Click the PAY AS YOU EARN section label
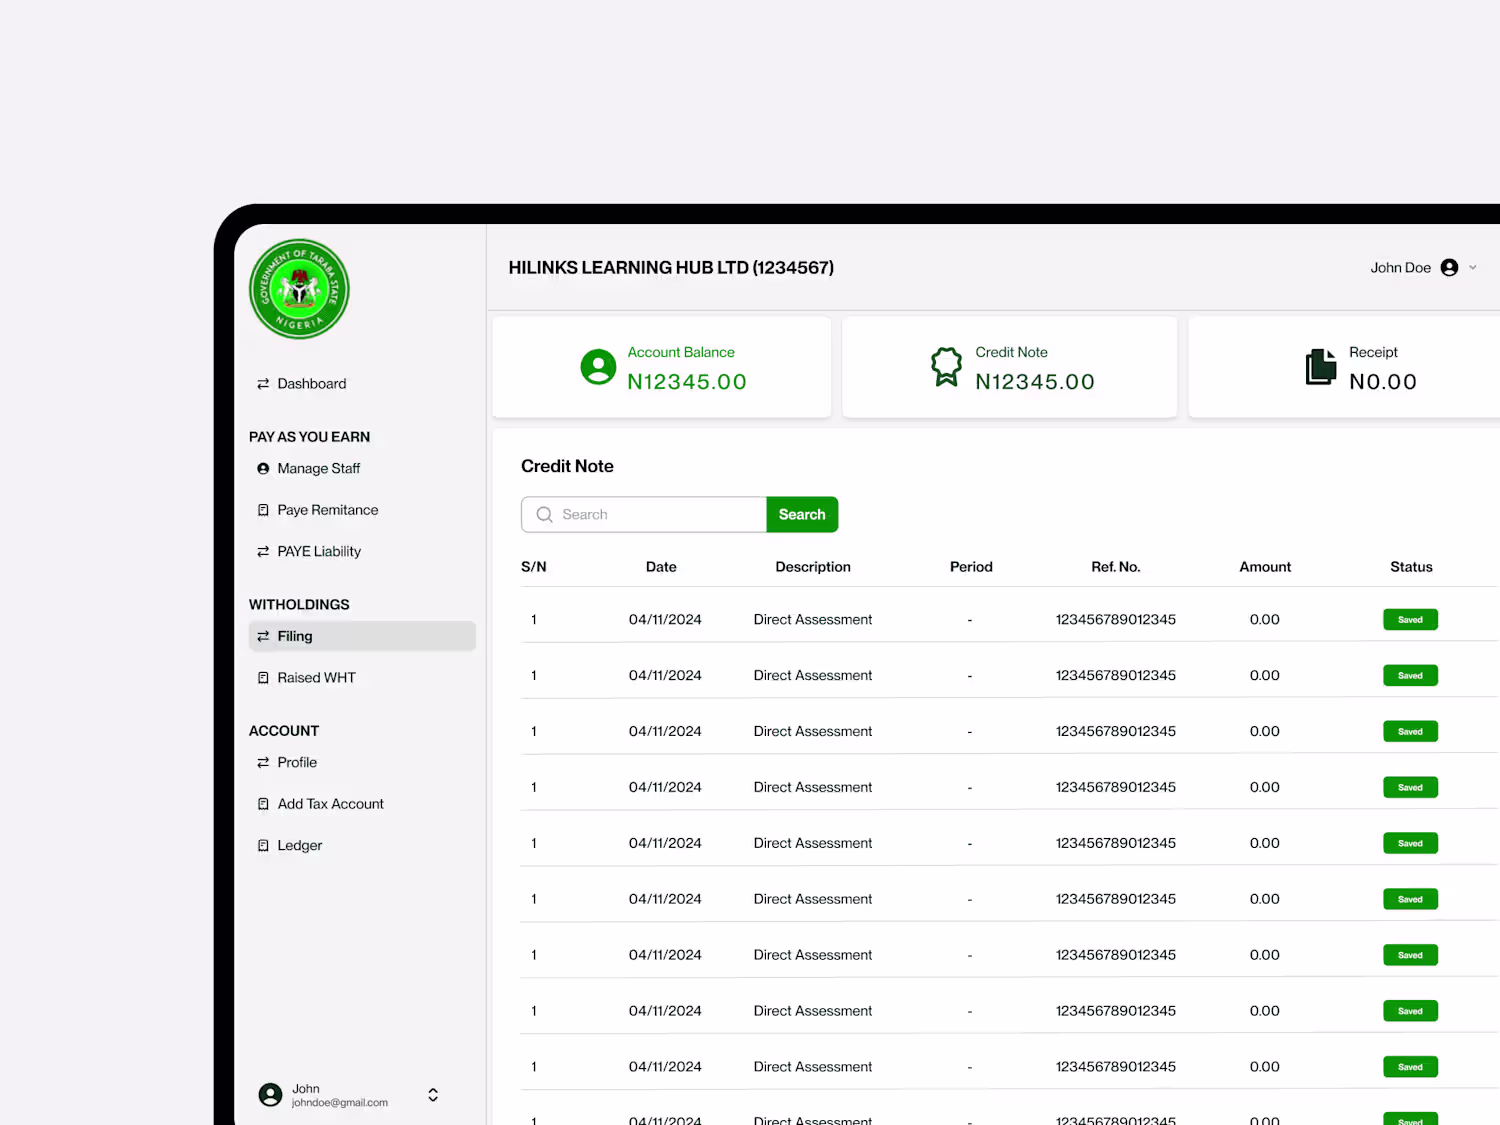Screen dimensions: 1500x1125 [309, 437]
